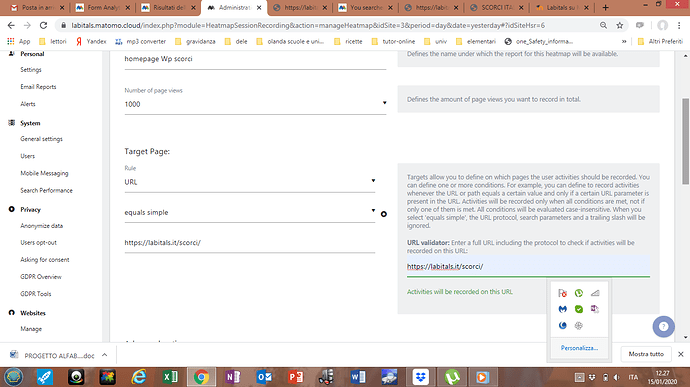Click the round help question-mark button
690x387 pixels.
664,327
